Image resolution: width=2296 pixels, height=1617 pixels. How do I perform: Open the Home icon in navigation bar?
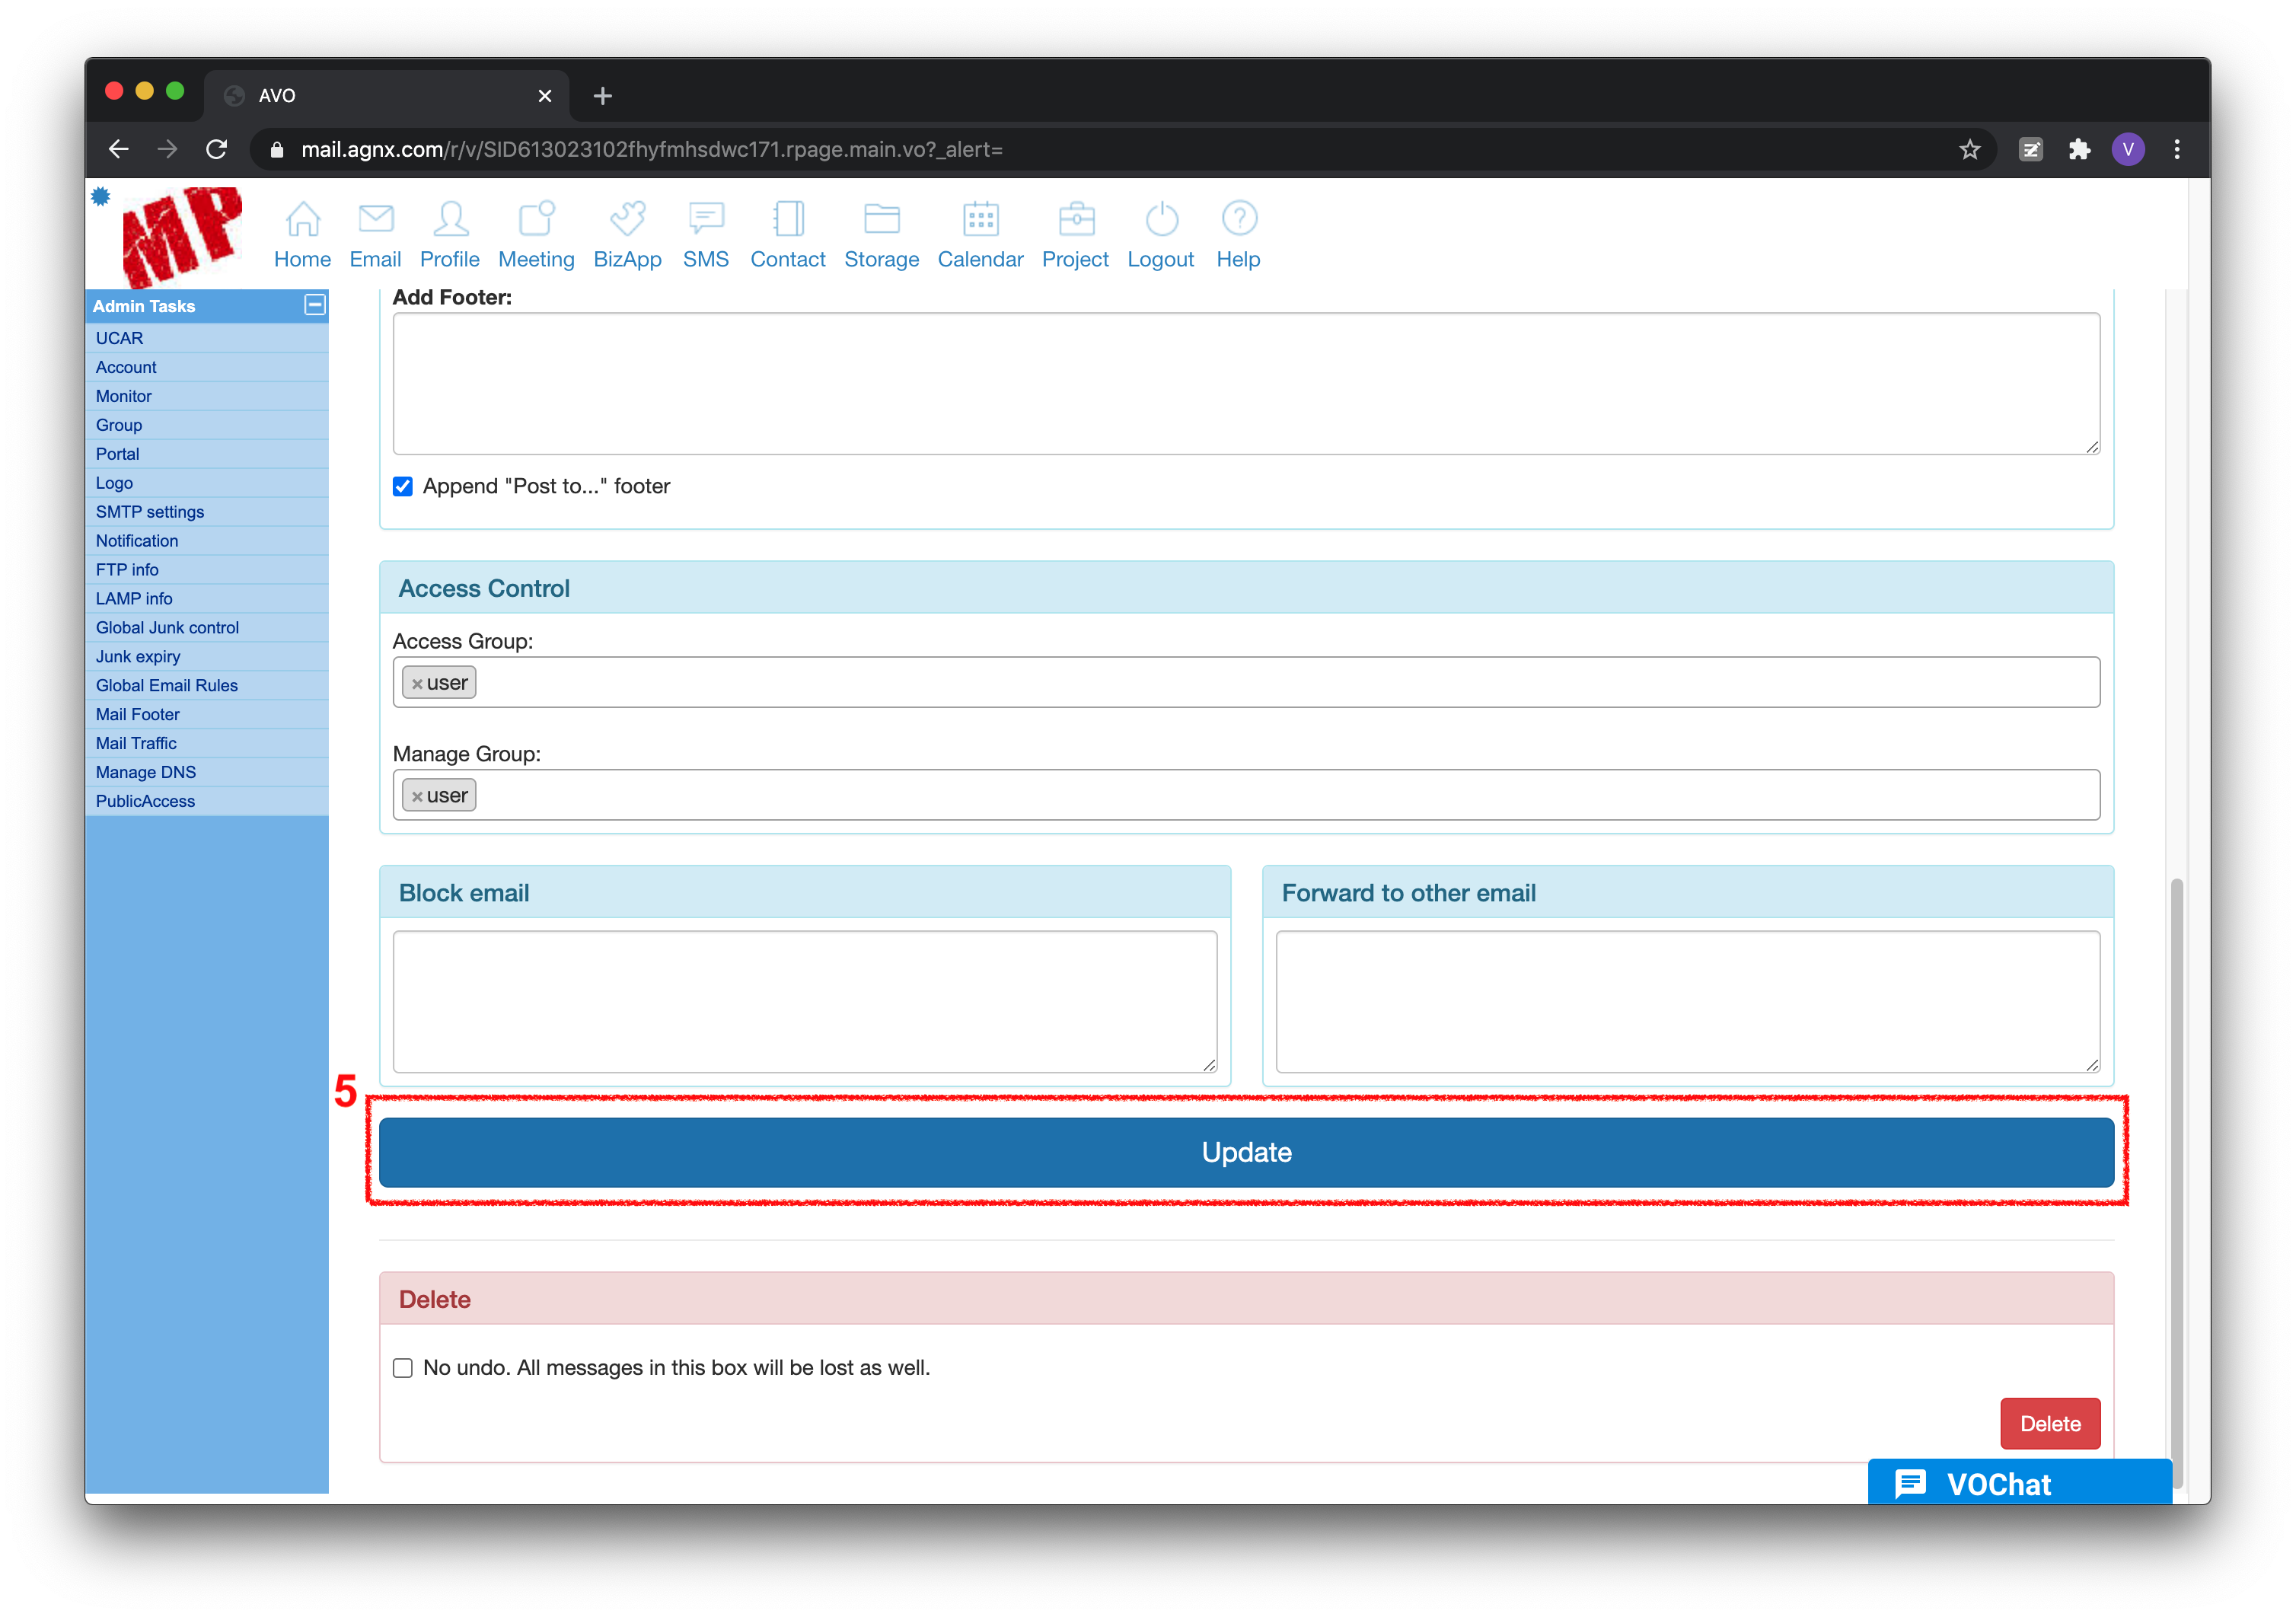pyautogui.click(x=302, y=219)
